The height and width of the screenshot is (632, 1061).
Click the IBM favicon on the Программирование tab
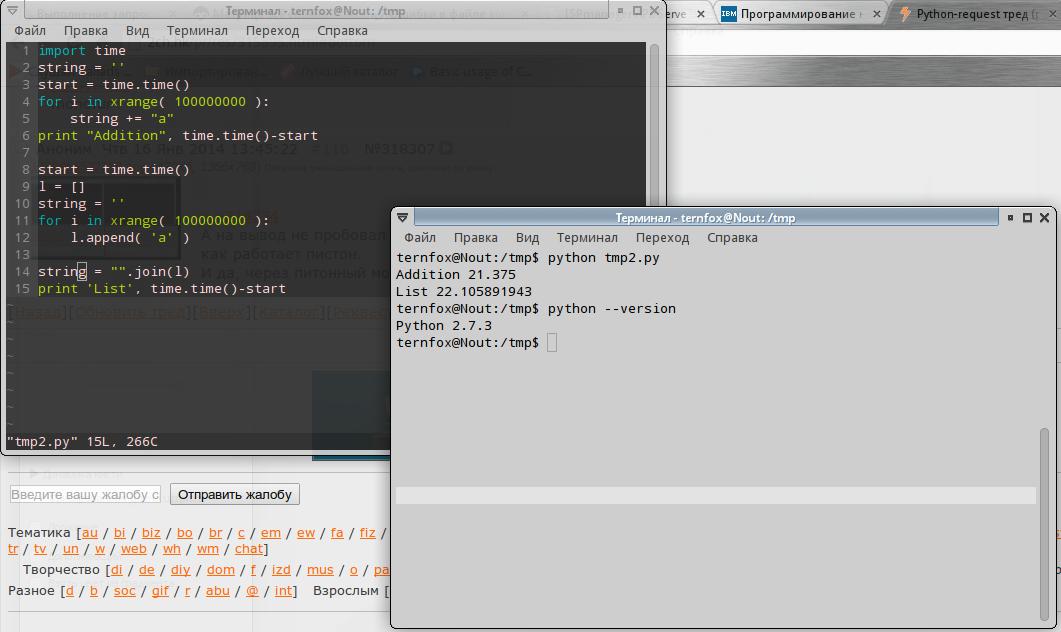(729, 14)
